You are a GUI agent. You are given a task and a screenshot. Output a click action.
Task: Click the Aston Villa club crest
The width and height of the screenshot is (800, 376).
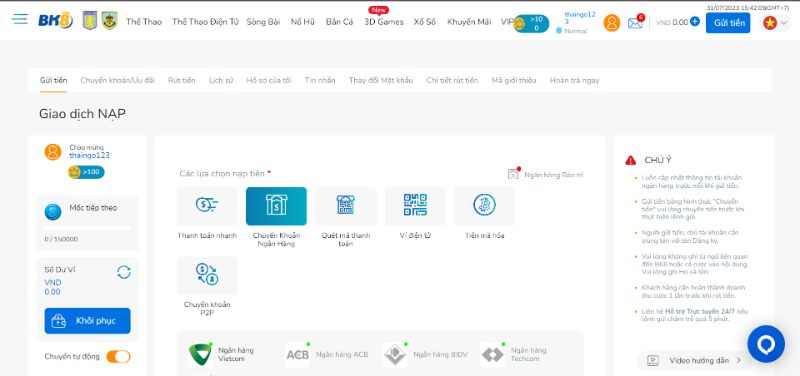(90, 20)
